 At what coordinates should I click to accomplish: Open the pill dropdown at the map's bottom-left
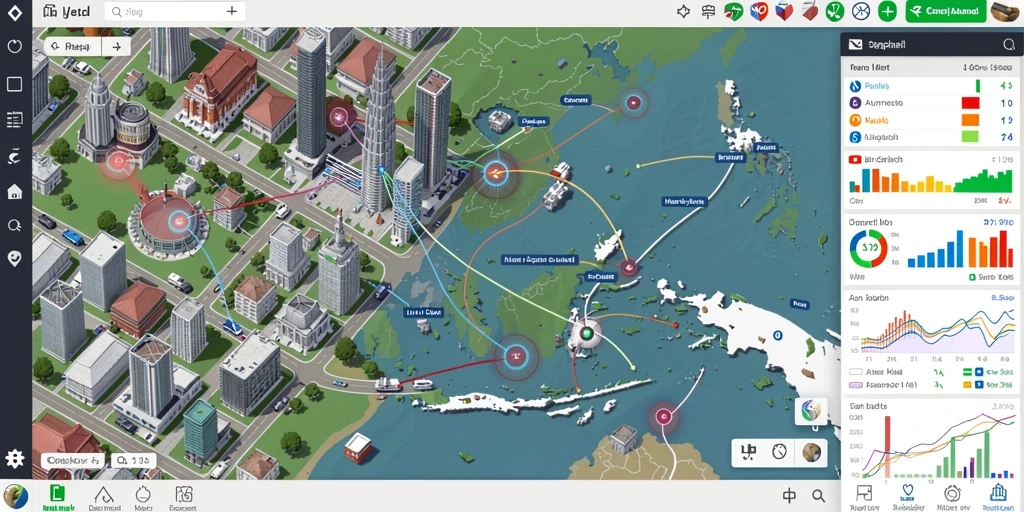(x=72, y=460)
